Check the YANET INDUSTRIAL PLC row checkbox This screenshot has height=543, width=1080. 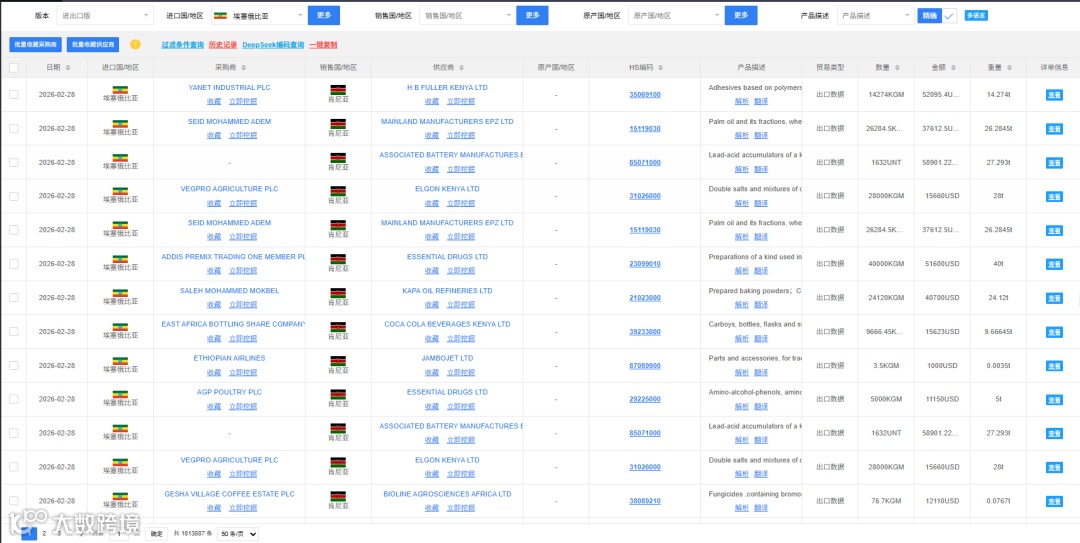click(x=14, y=94)
